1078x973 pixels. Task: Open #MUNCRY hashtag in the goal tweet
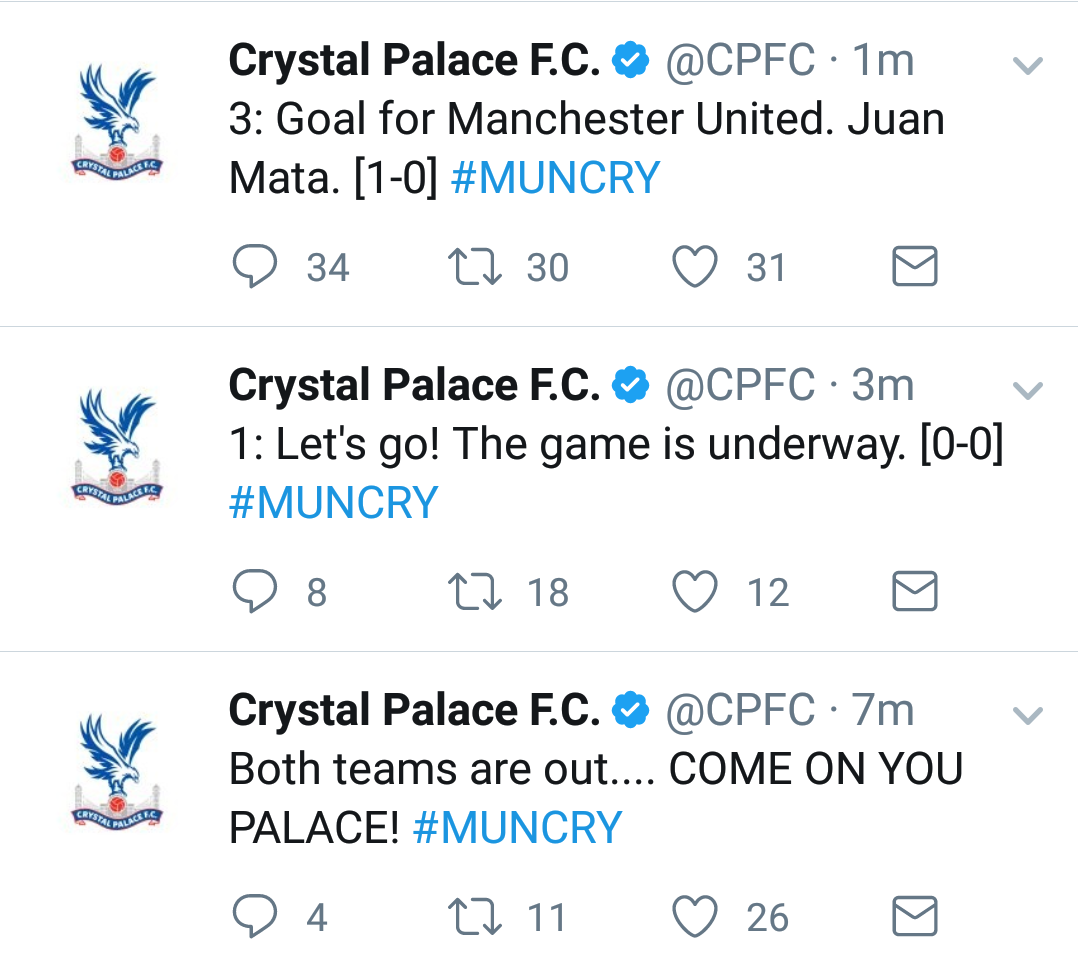(555, 178)
